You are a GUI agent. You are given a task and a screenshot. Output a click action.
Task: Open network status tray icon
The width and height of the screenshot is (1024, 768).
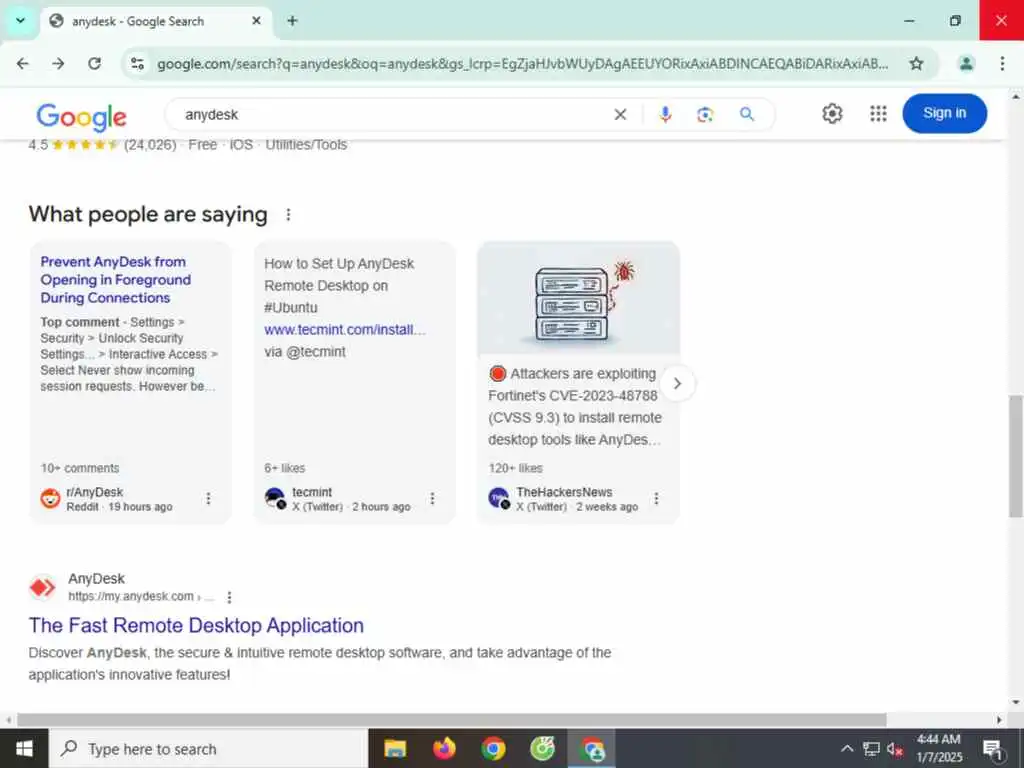pos(871,748)
